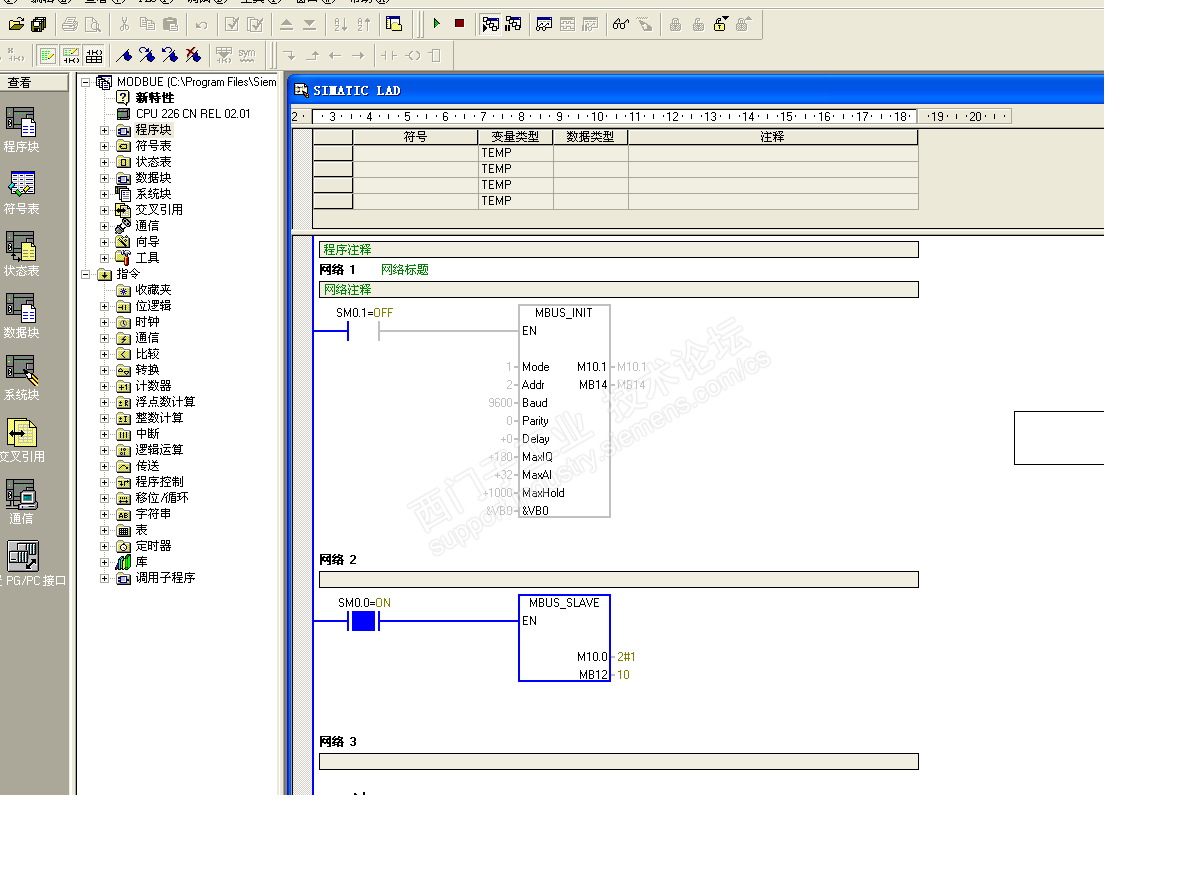The image size is (1178, 873).
Task: Collapse the 指令 instruction tree
Action: pos(86,274)
